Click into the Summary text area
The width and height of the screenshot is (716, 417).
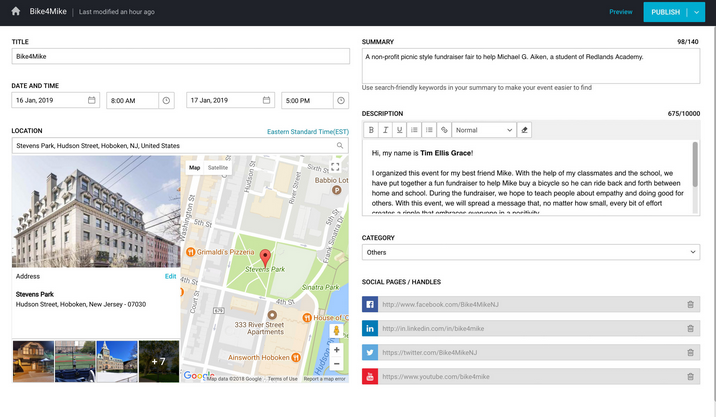click(x=531, y=66)
